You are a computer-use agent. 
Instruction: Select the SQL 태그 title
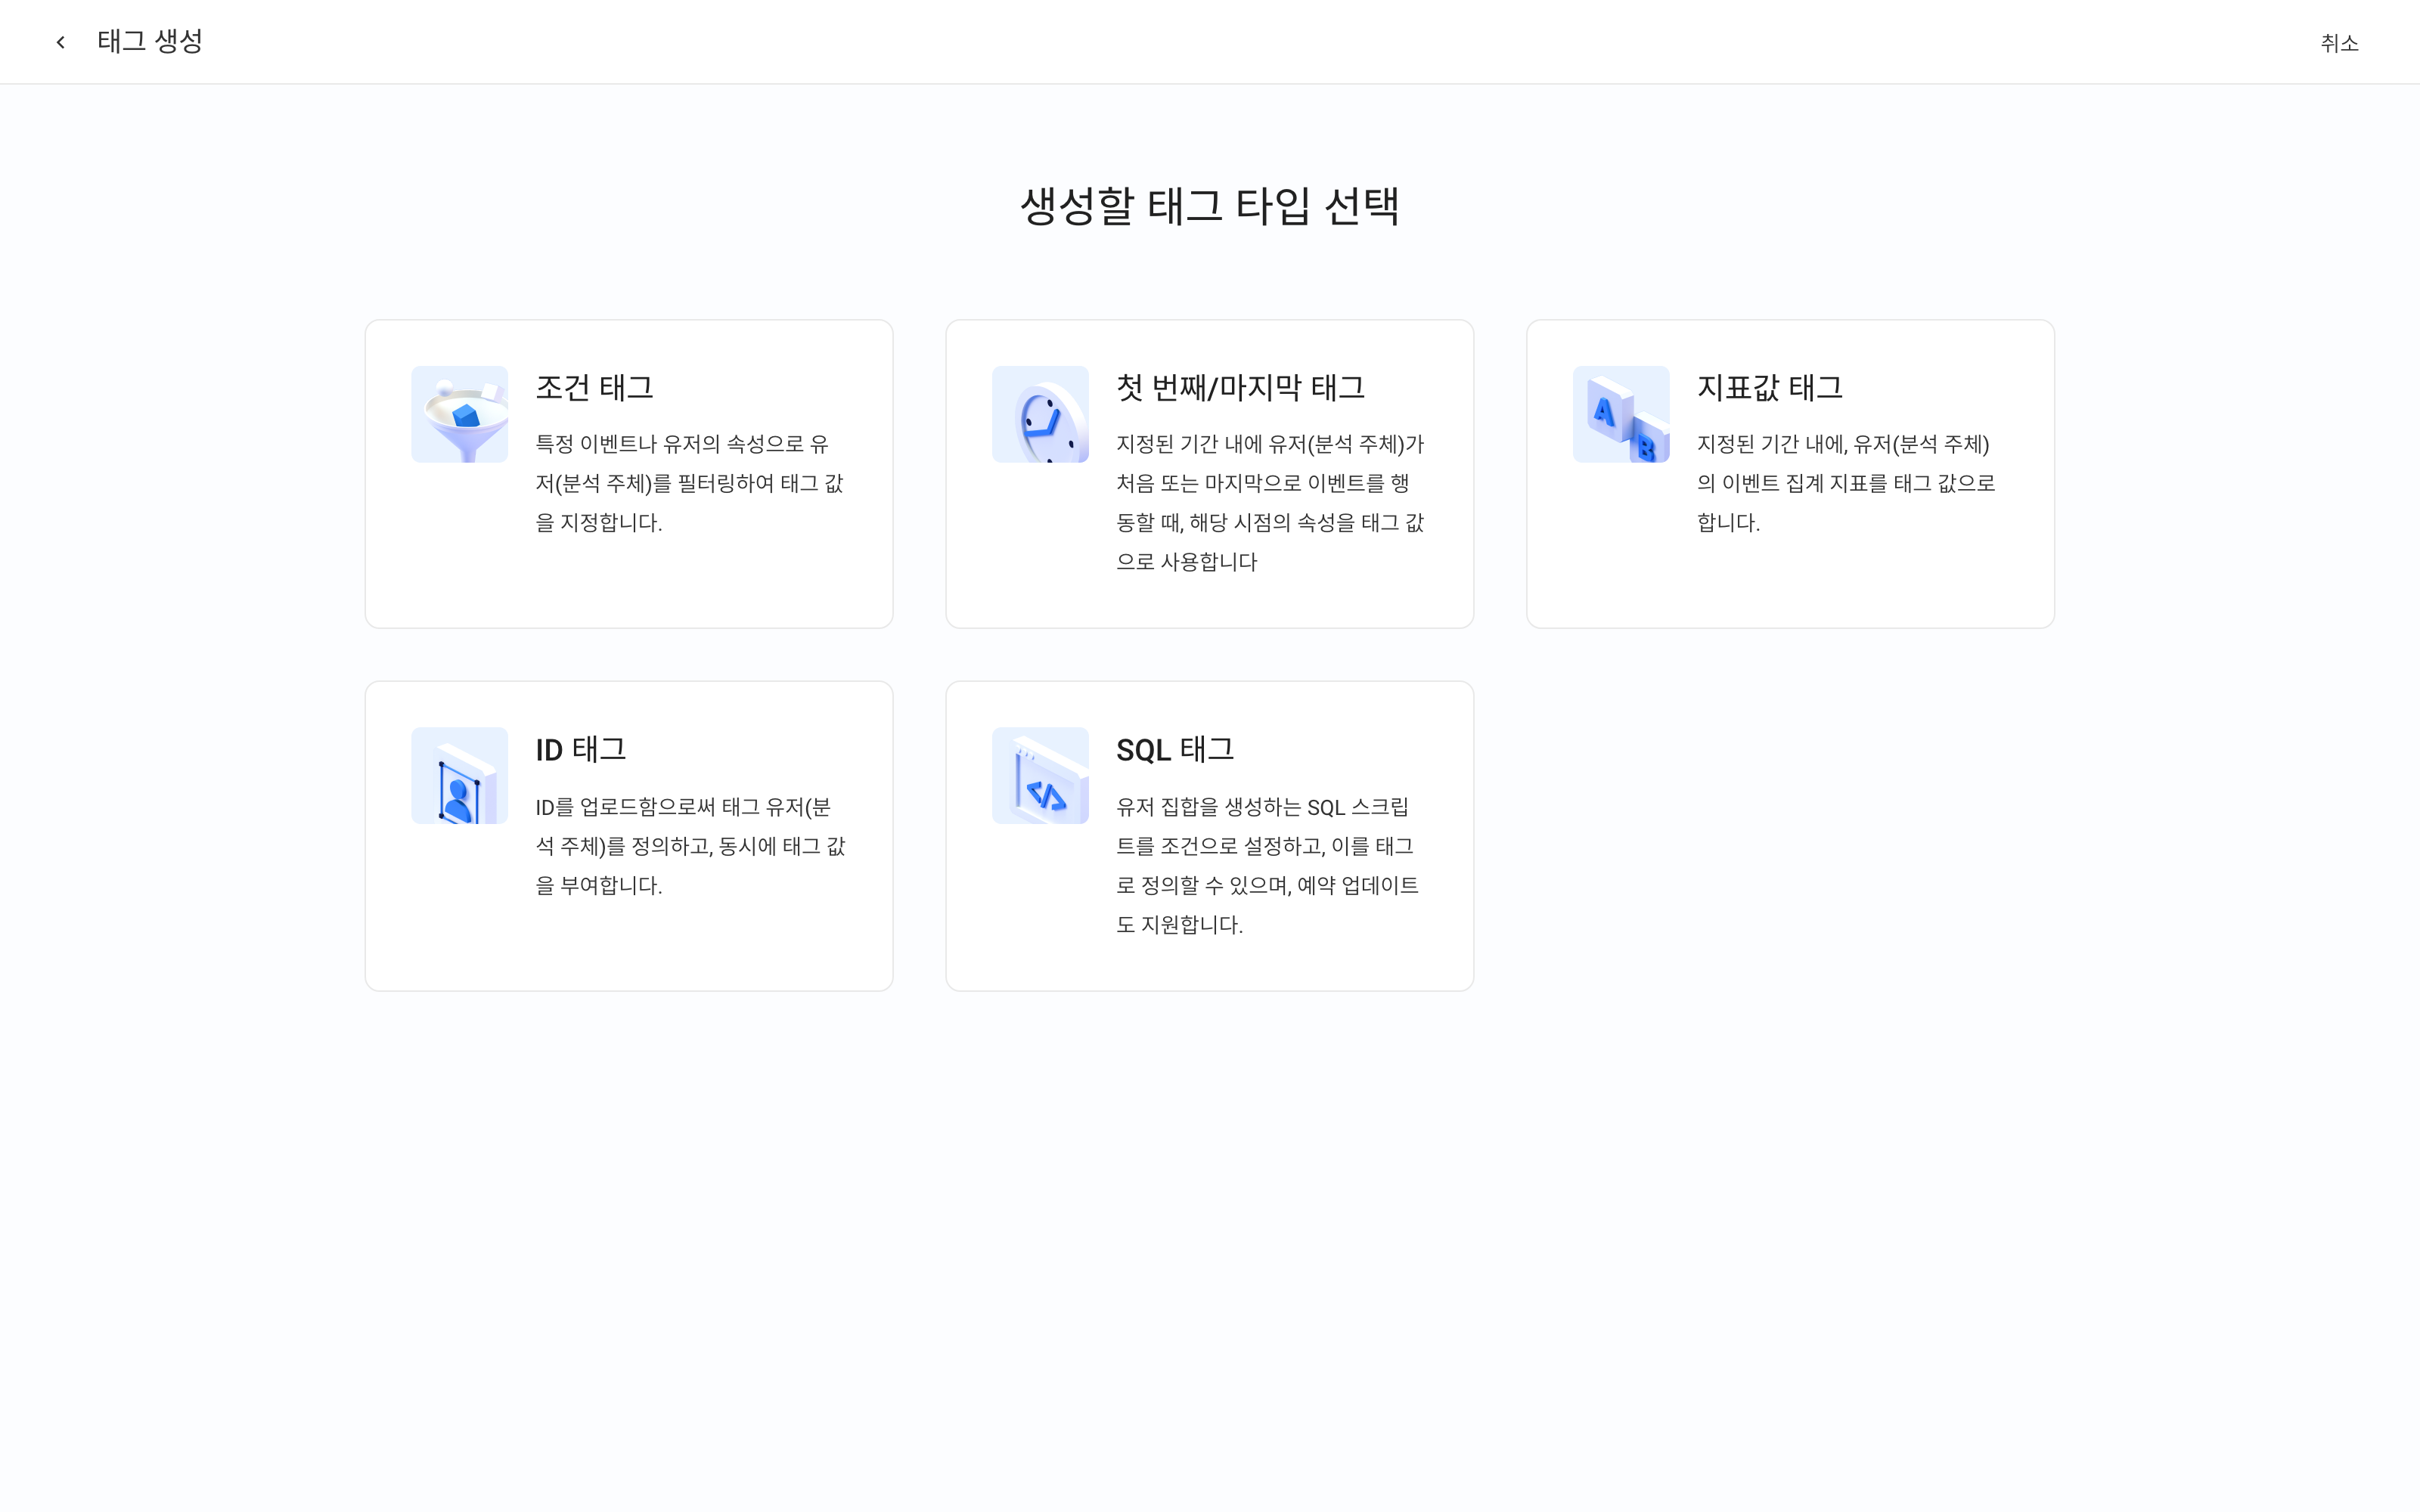coord(1175,750)
